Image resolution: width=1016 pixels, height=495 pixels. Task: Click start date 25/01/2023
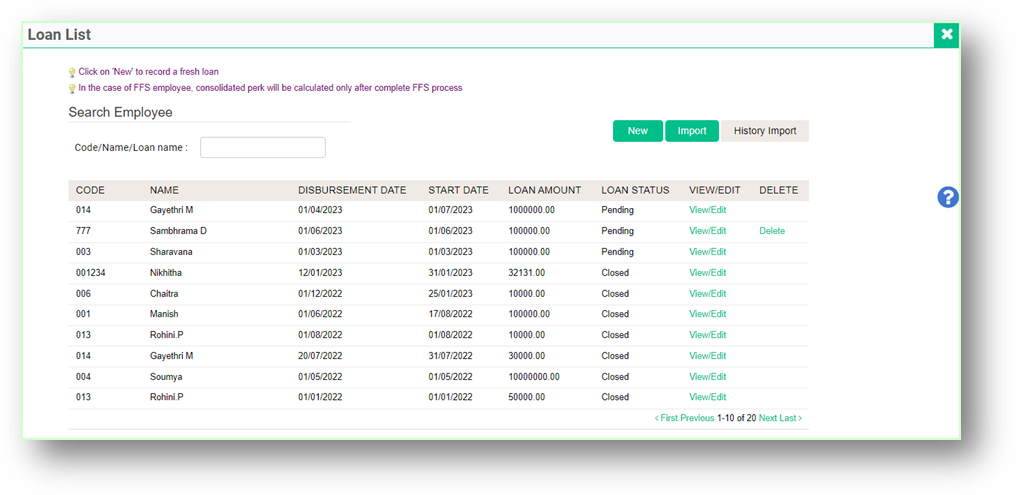point(450,294)
